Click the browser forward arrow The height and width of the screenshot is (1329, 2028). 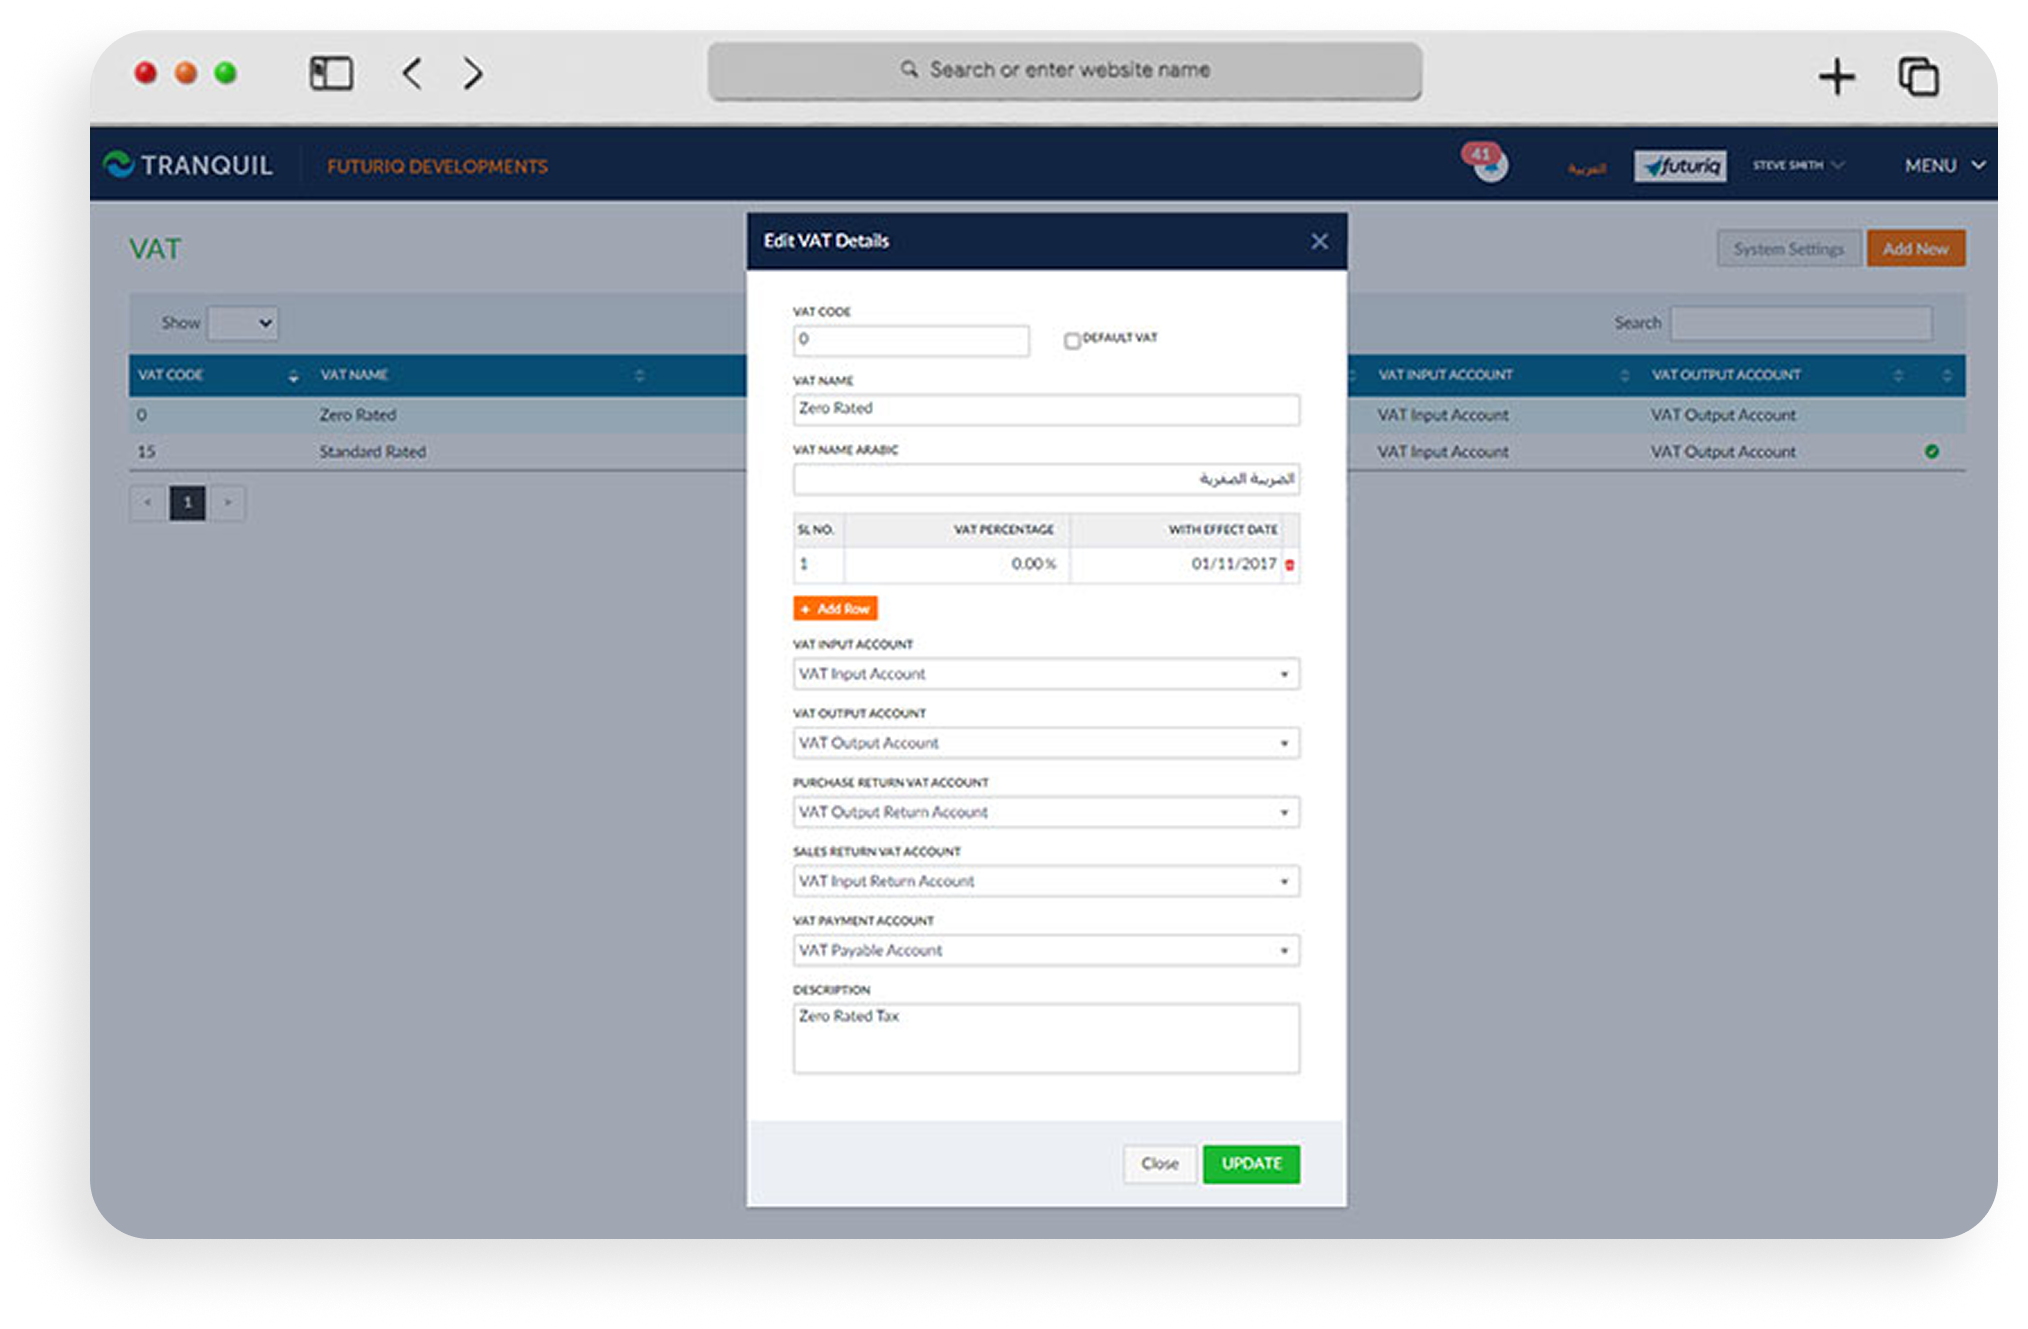[x=473, y=73]
